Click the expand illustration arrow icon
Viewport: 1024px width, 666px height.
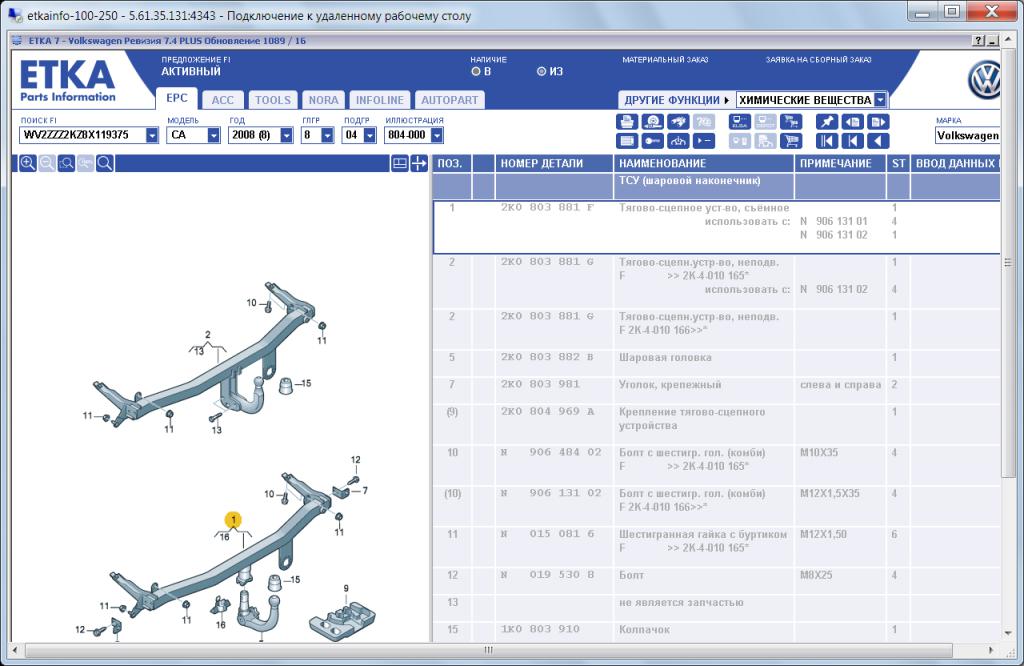point(419,163)
